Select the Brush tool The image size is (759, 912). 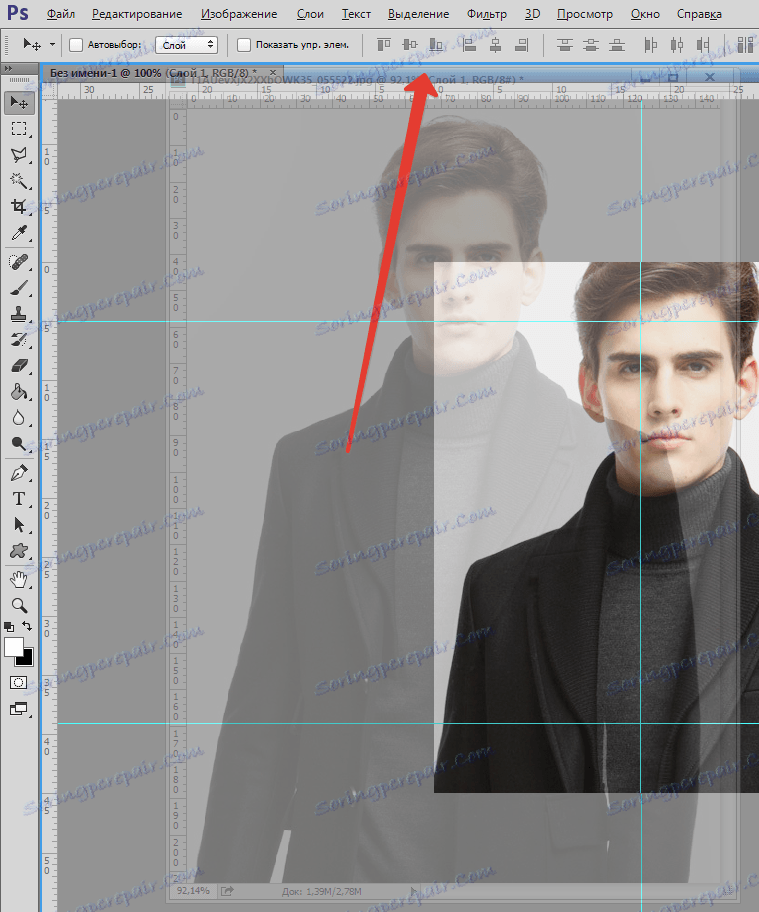pyautogui.click(x=19, y=288)
